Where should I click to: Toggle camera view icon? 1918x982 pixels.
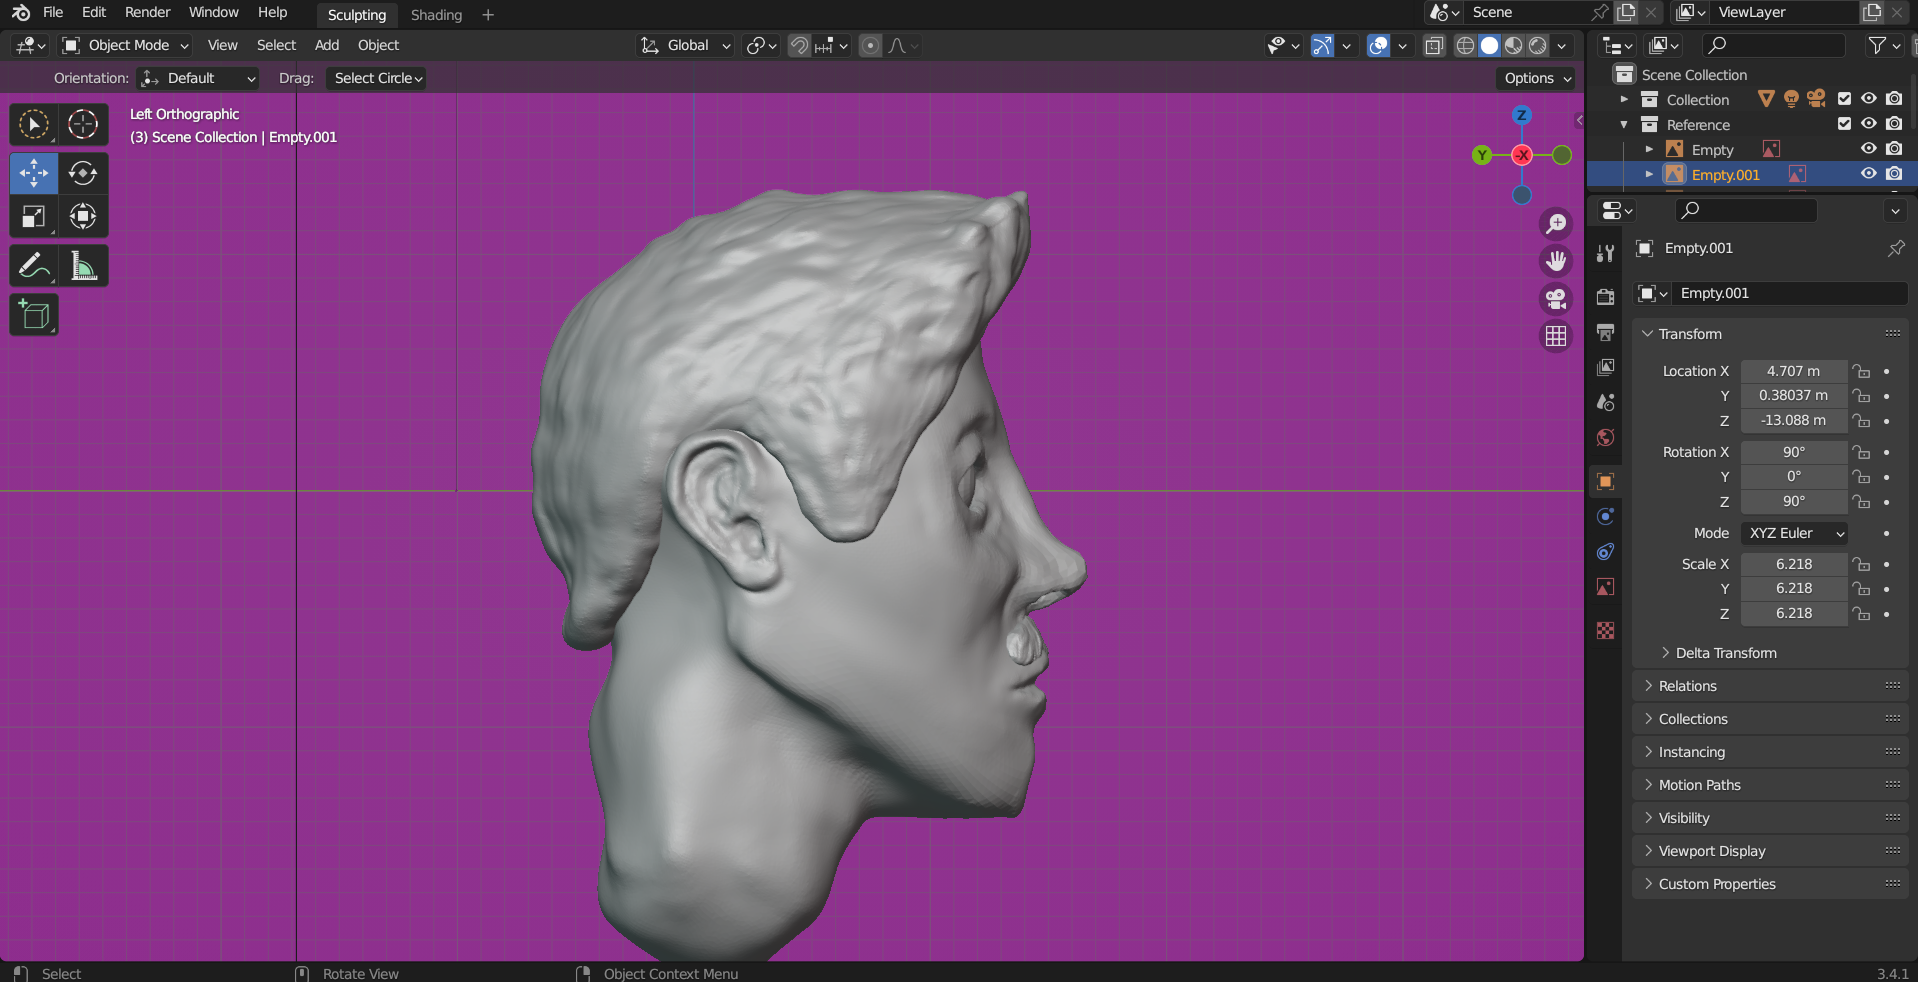pos(1556,299)
